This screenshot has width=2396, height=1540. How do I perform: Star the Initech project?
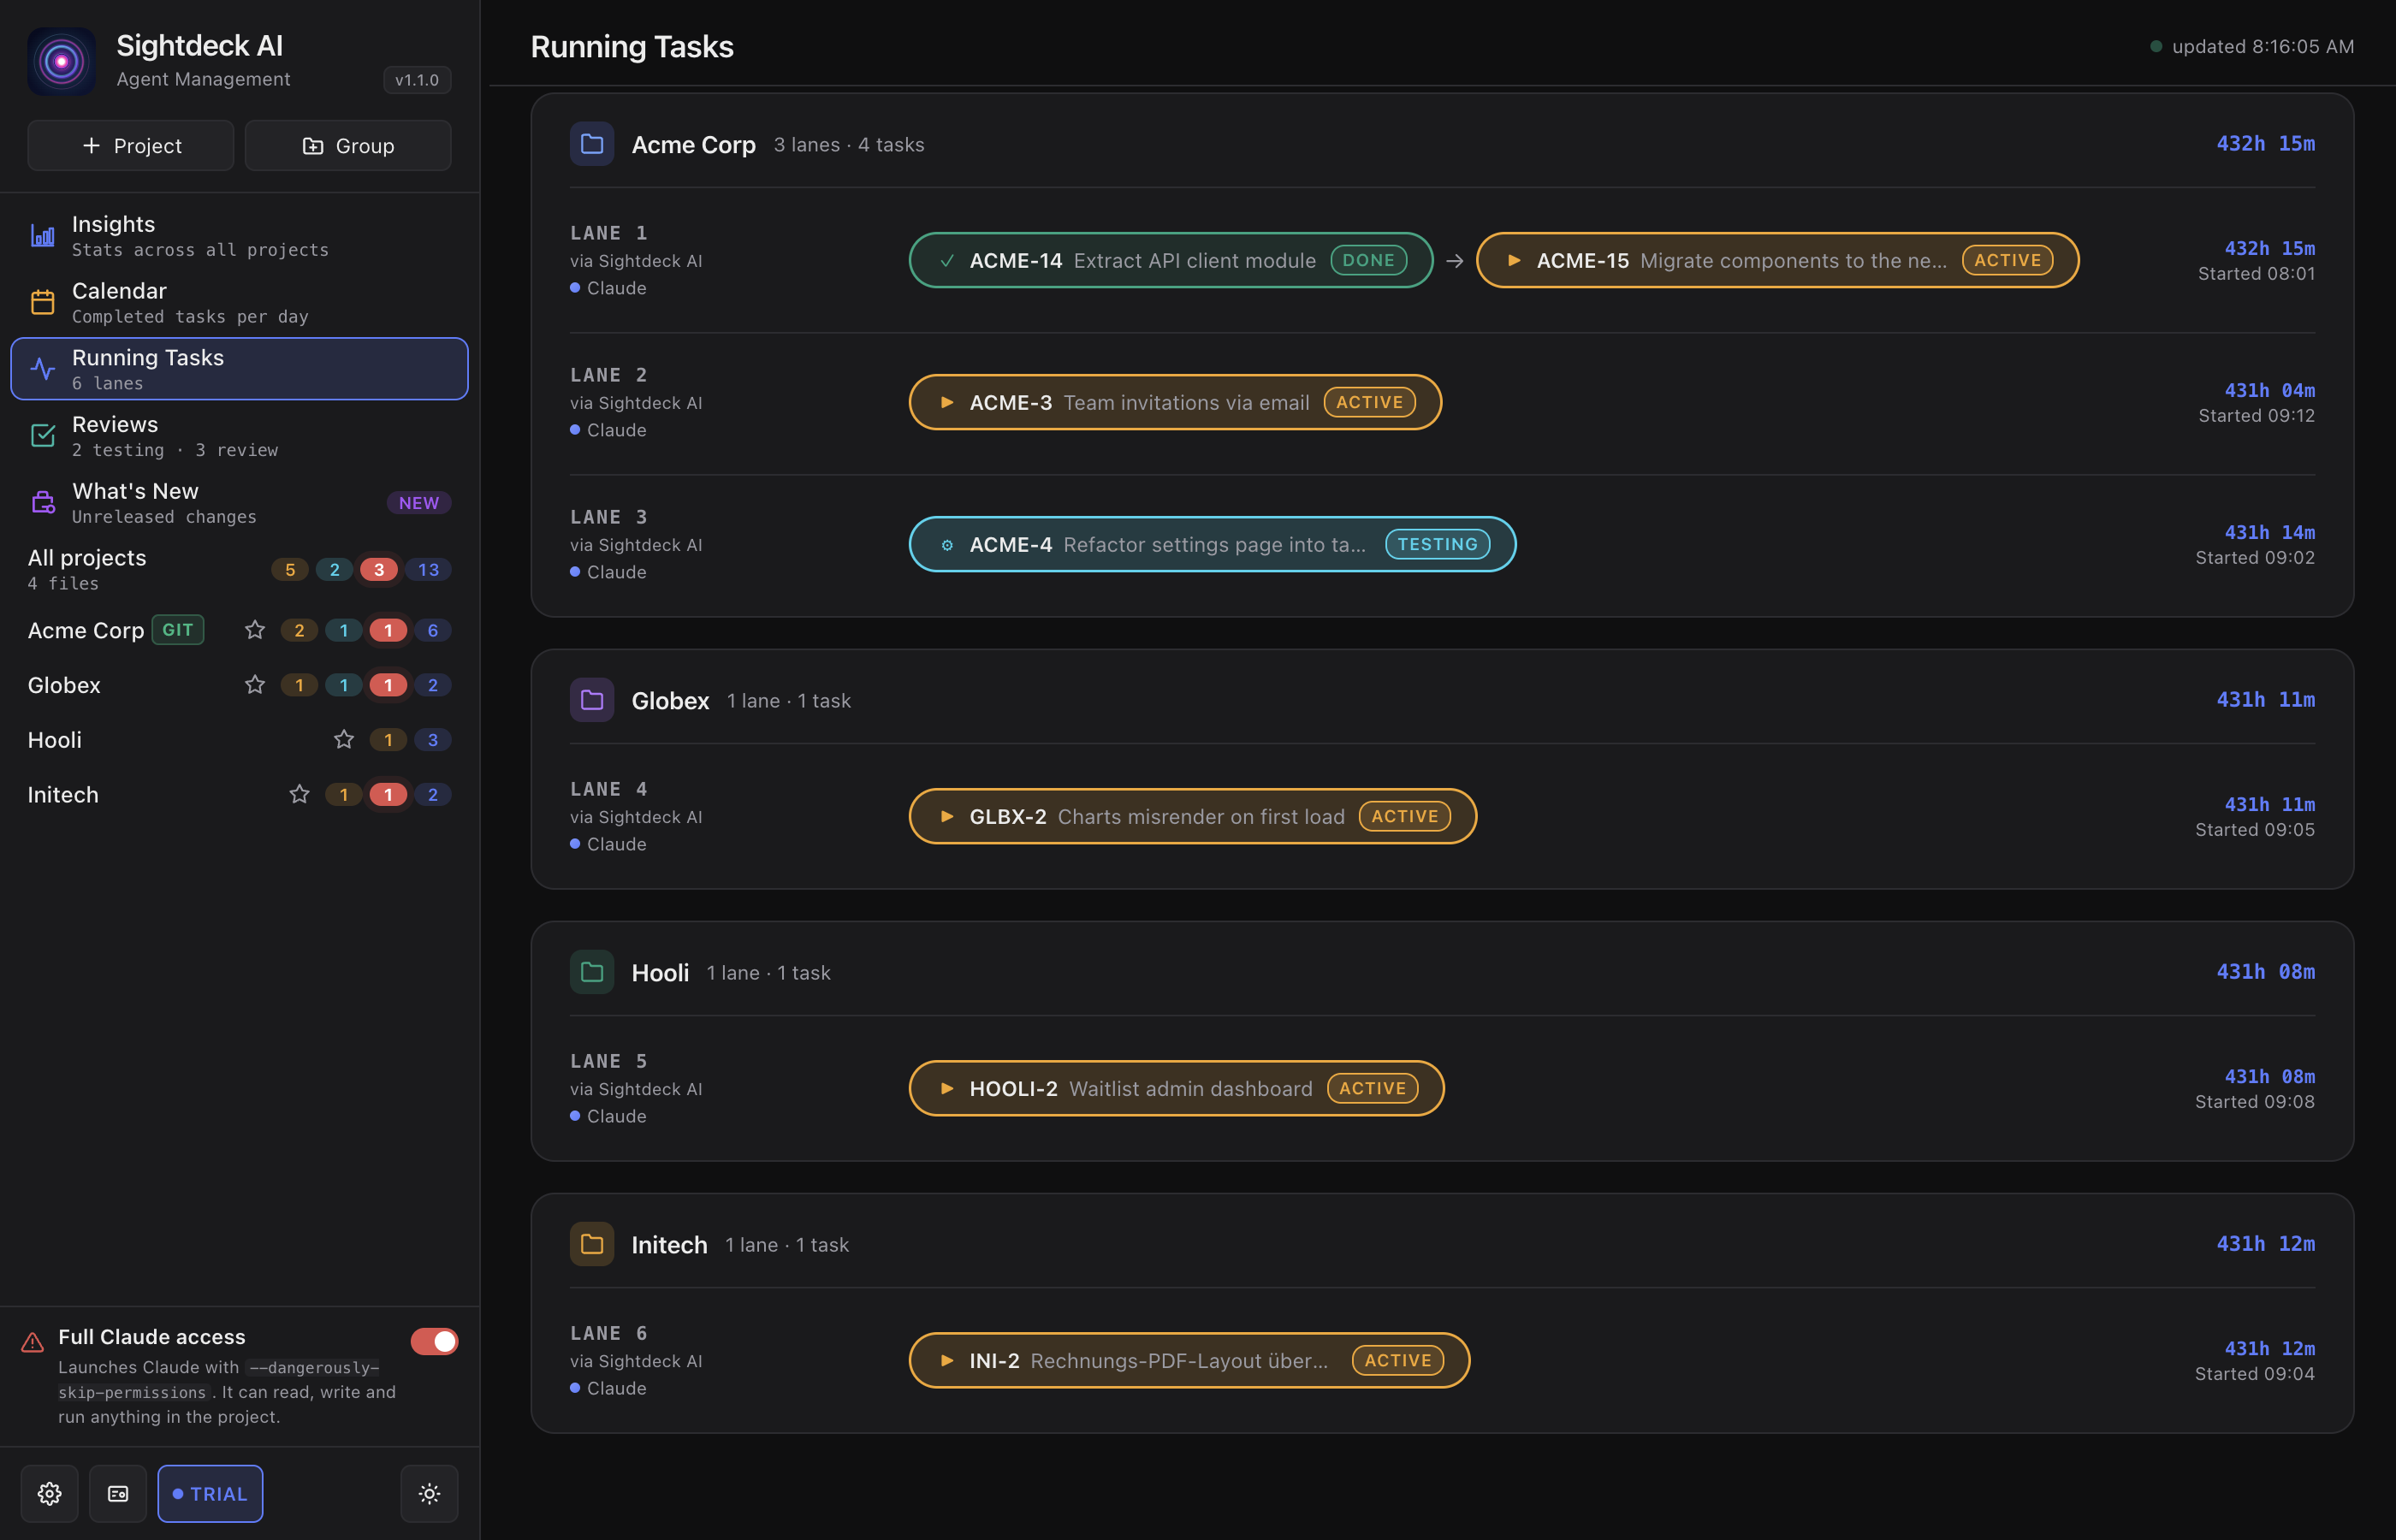point(299,795)
